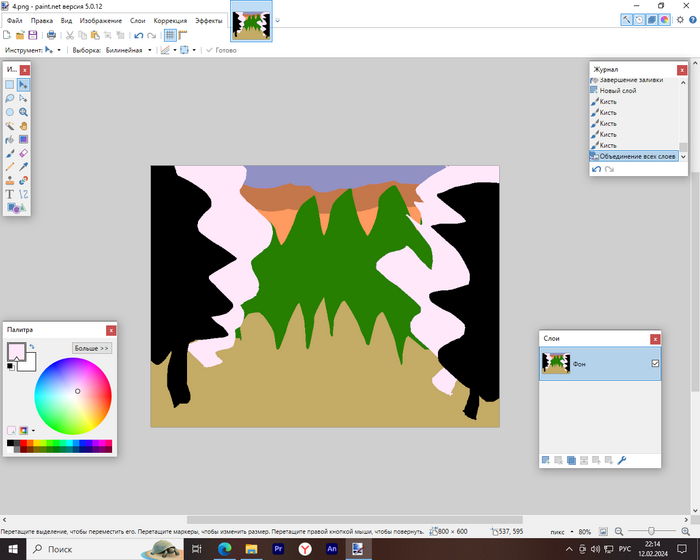Click the Save file toolbar icon
The width and height of the screenshot is (700, 560).
coord(33,35)
